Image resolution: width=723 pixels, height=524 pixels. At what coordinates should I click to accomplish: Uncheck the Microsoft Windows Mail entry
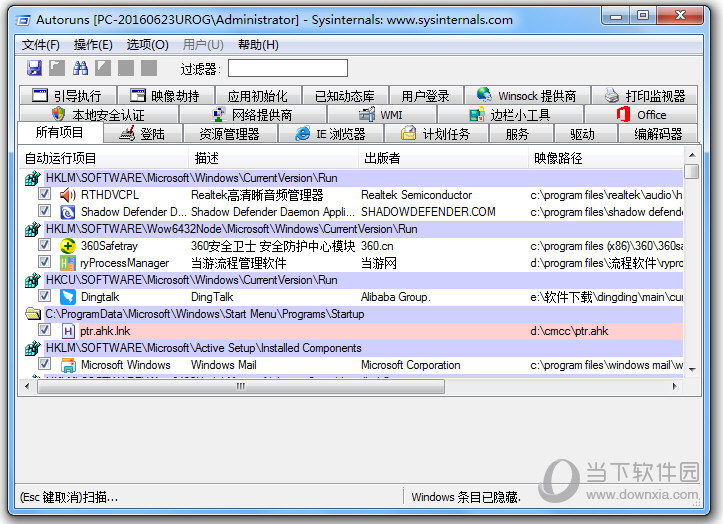(44, 364)
